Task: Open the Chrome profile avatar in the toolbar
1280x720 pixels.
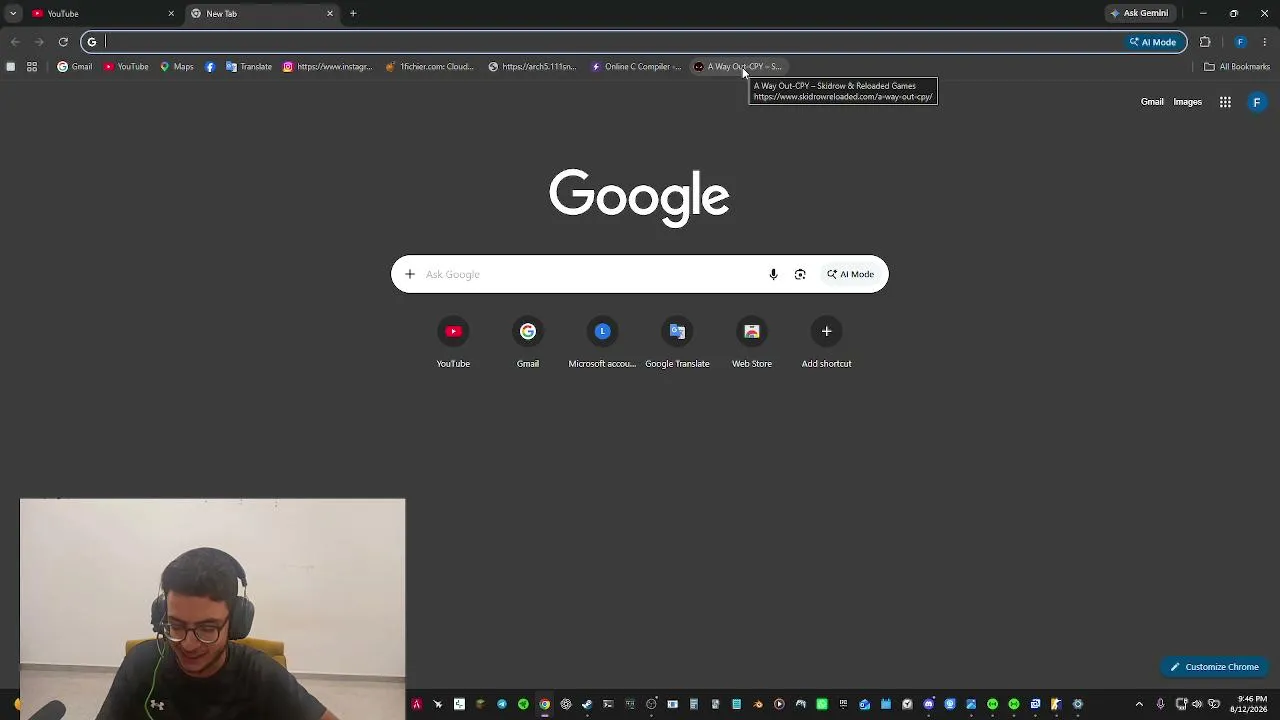Action: [x=1240, y=42]
